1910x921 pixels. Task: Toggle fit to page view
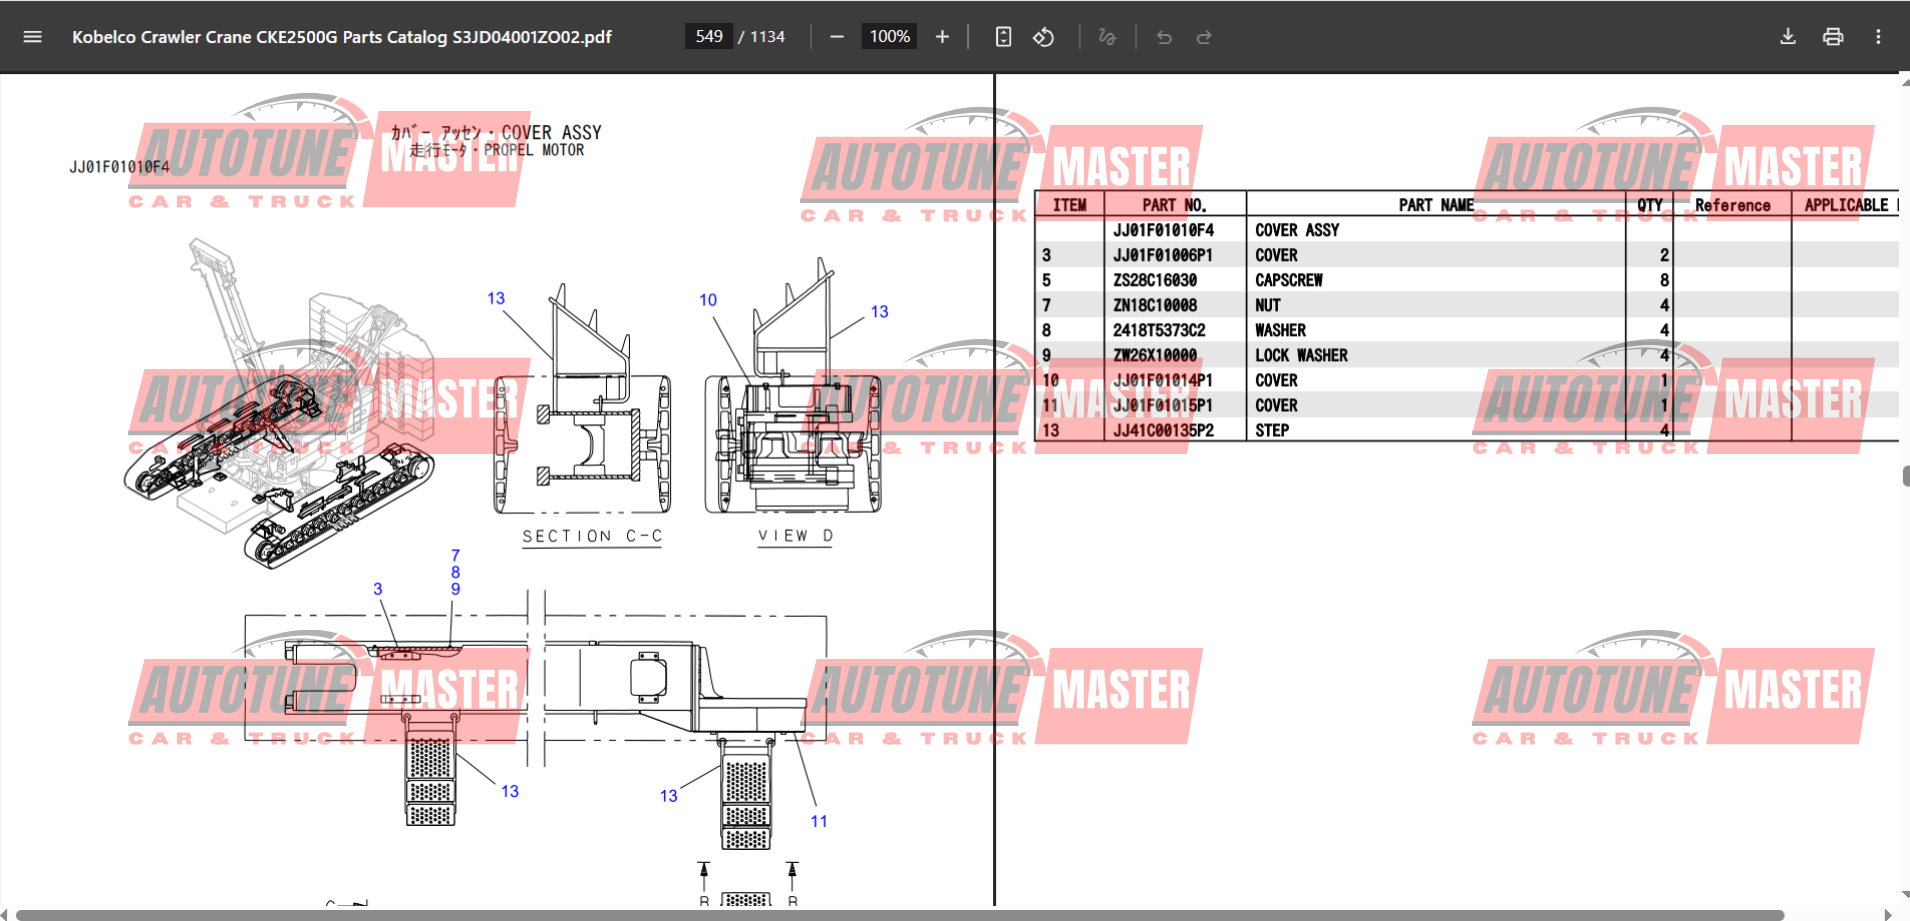tap(1003, 37)
